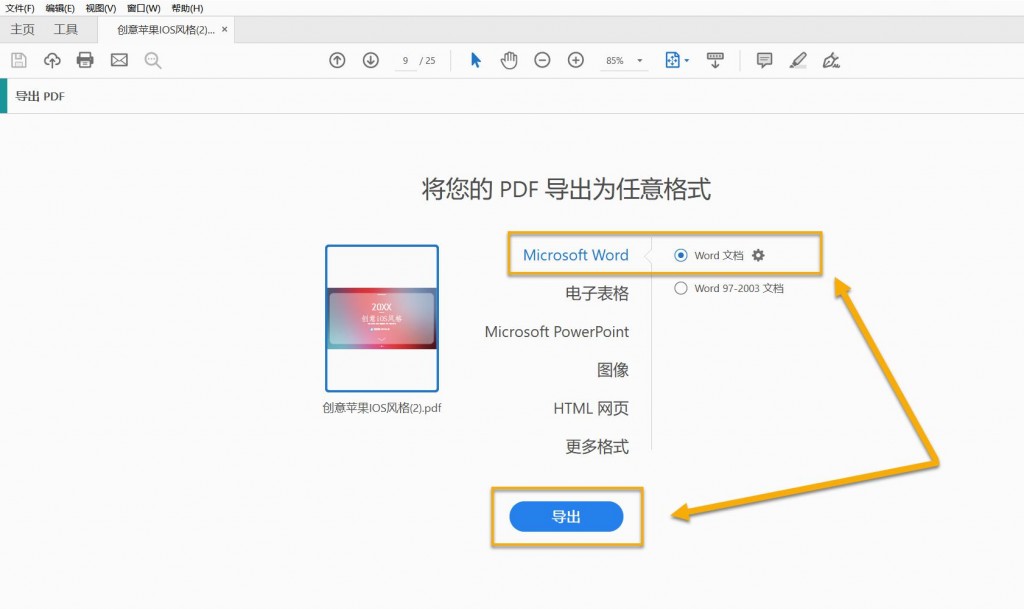
Task: Activate the hand pan tool
Action: [x=509, y=60]
